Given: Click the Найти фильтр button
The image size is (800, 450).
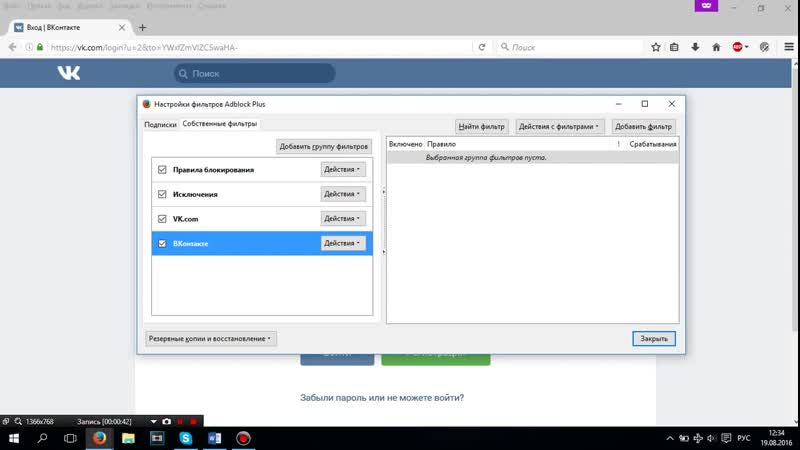Looking at the screenshot, I should click(x=482, y=127).
